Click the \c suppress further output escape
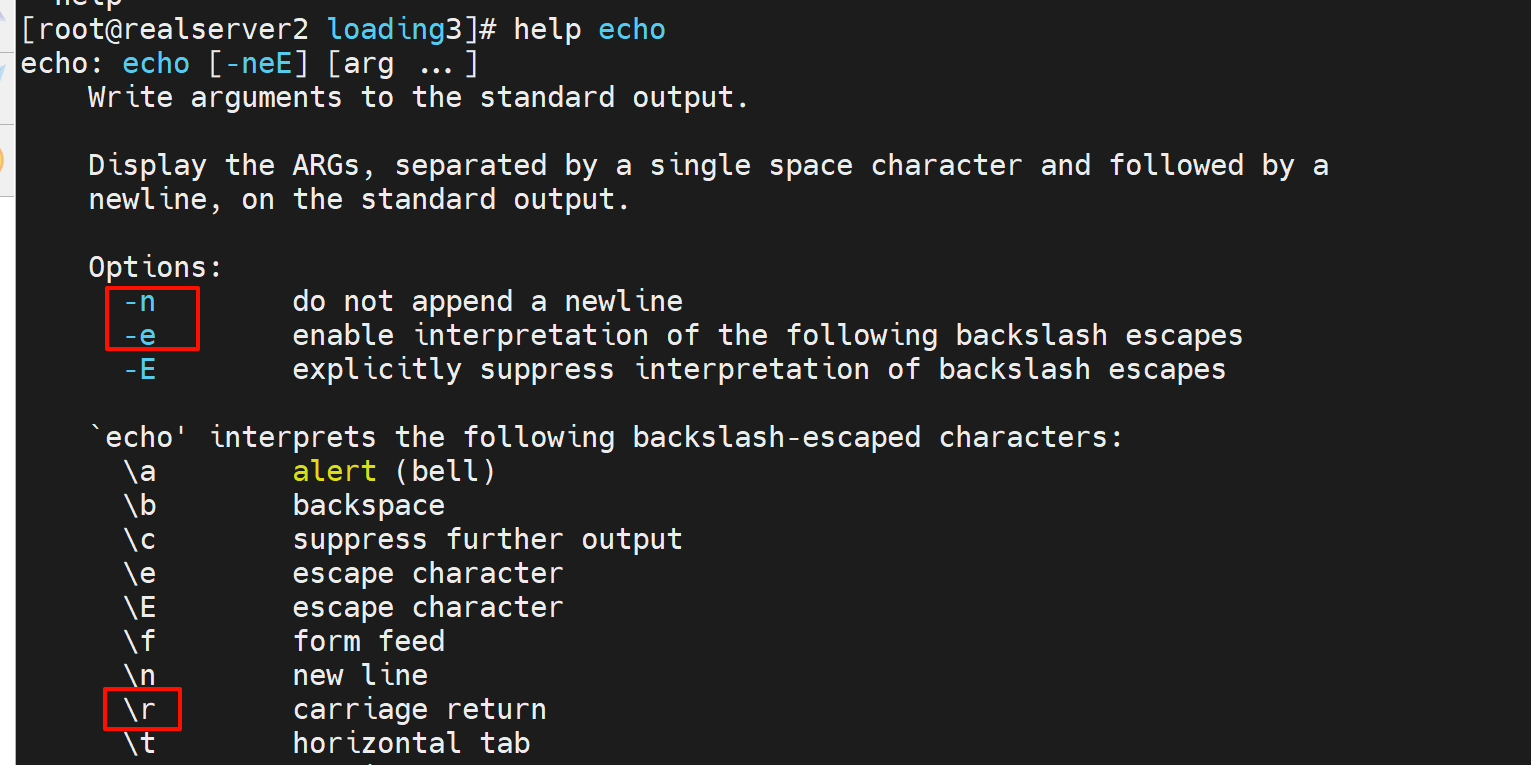Viewport: 1531px width, 765px height. click(x=140, y=539)
